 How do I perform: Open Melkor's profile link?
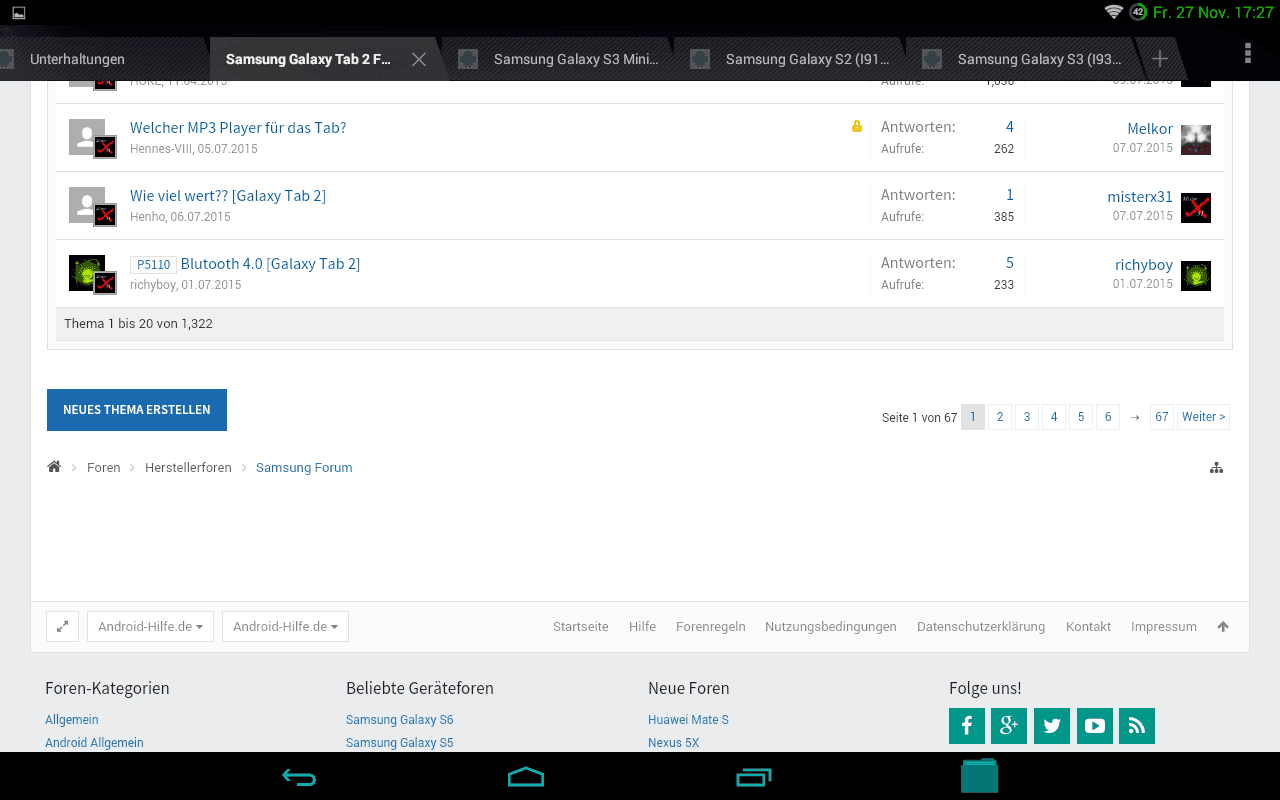(x=1150, y=129)
